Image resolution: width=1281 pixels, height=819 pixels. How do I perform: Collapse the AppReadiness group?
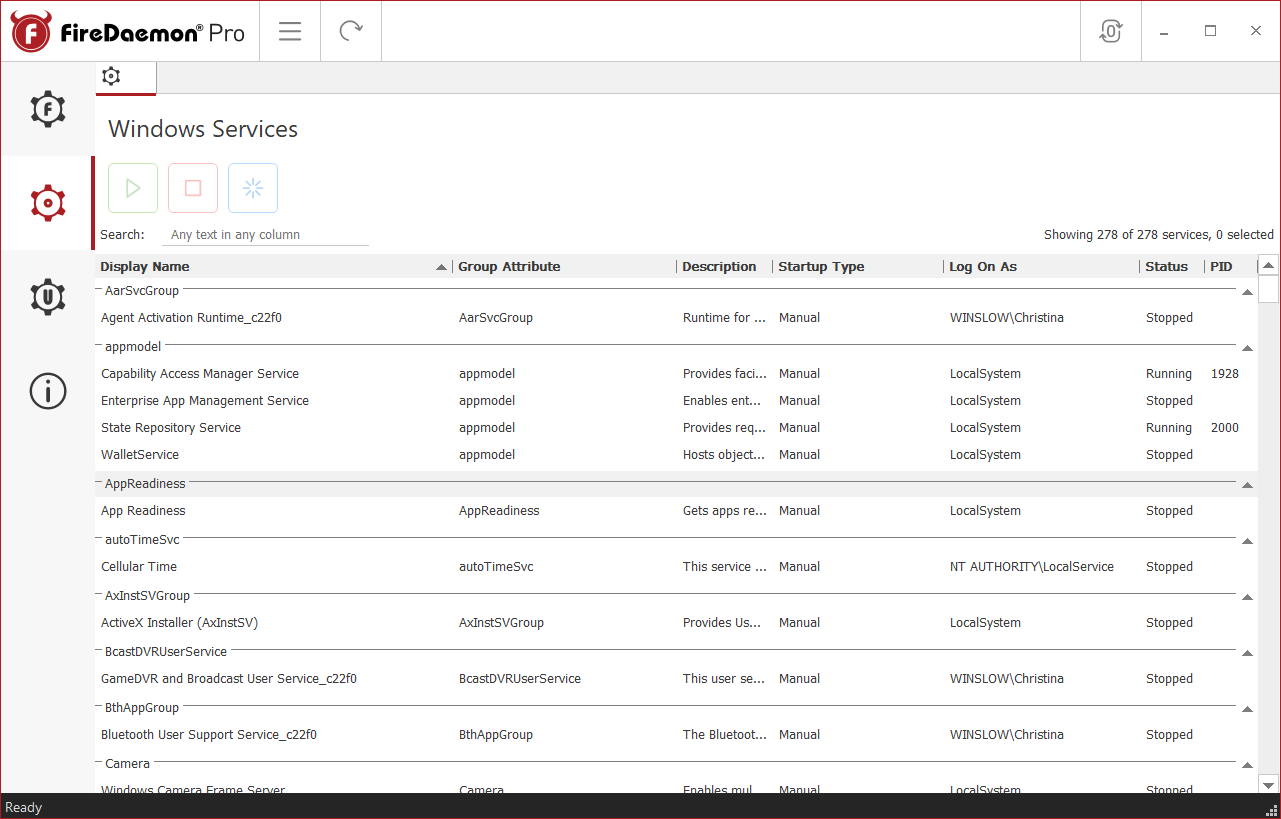(x=1247, y=485)
